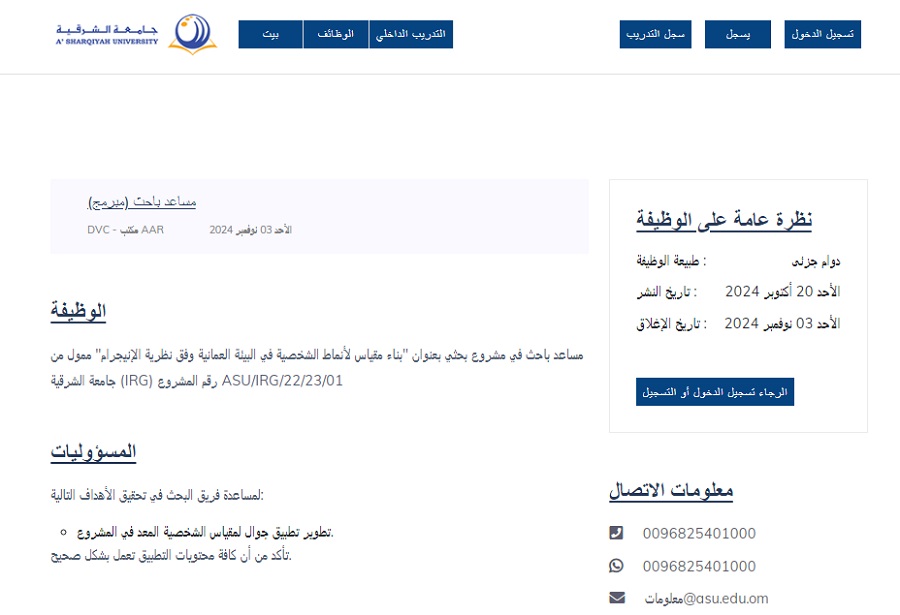Click الرجاء تسجيل الدخول أو التسجيل button
Image resolution: width=900 pixels, height=615 pixels.
coord(714,392)
